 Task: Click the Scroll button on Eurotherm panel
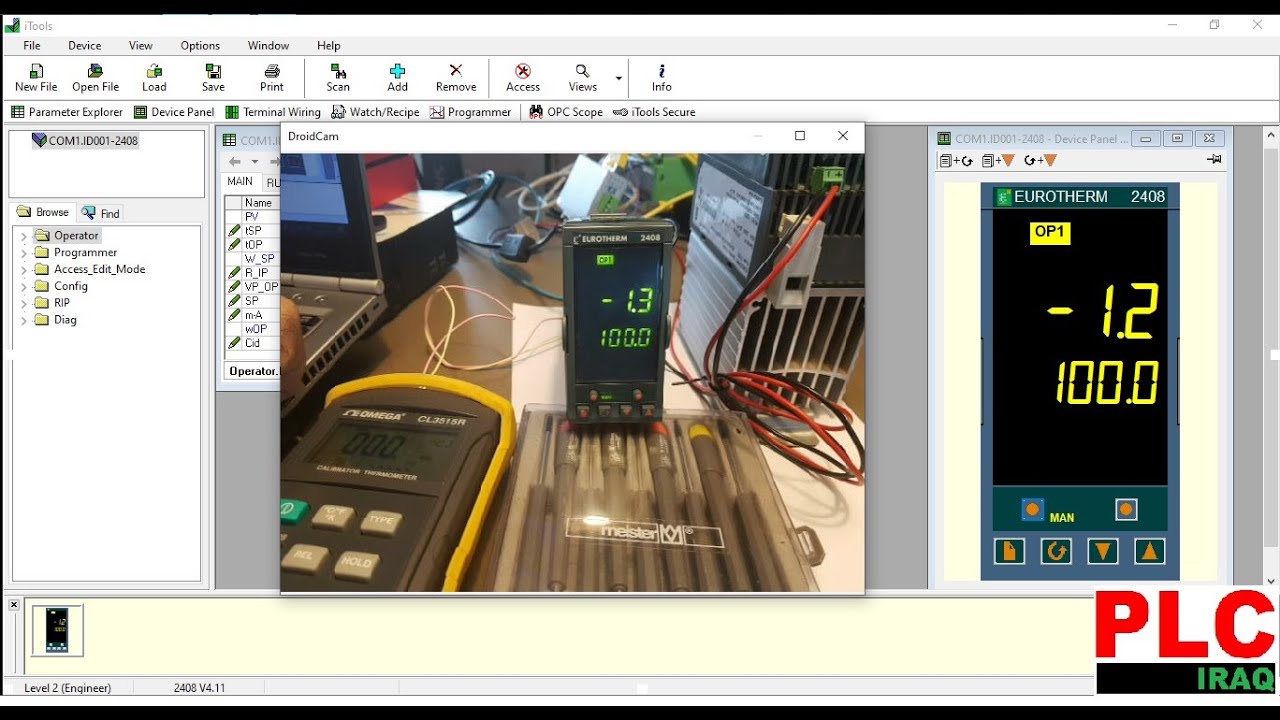[1056, 551]
